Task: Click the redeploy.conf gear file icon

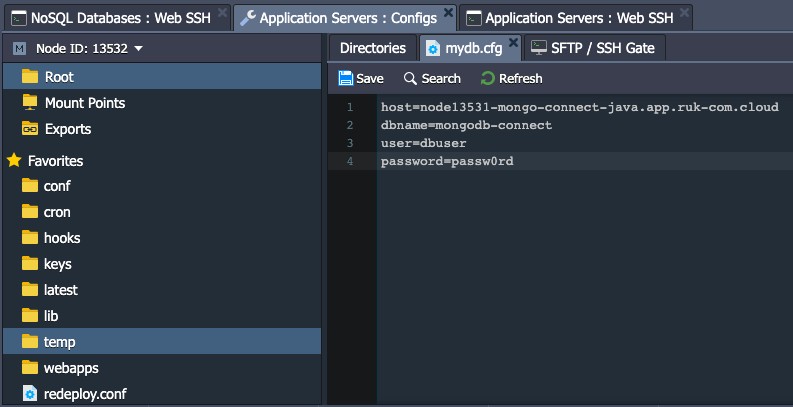Action: click(x=30, y=394)
